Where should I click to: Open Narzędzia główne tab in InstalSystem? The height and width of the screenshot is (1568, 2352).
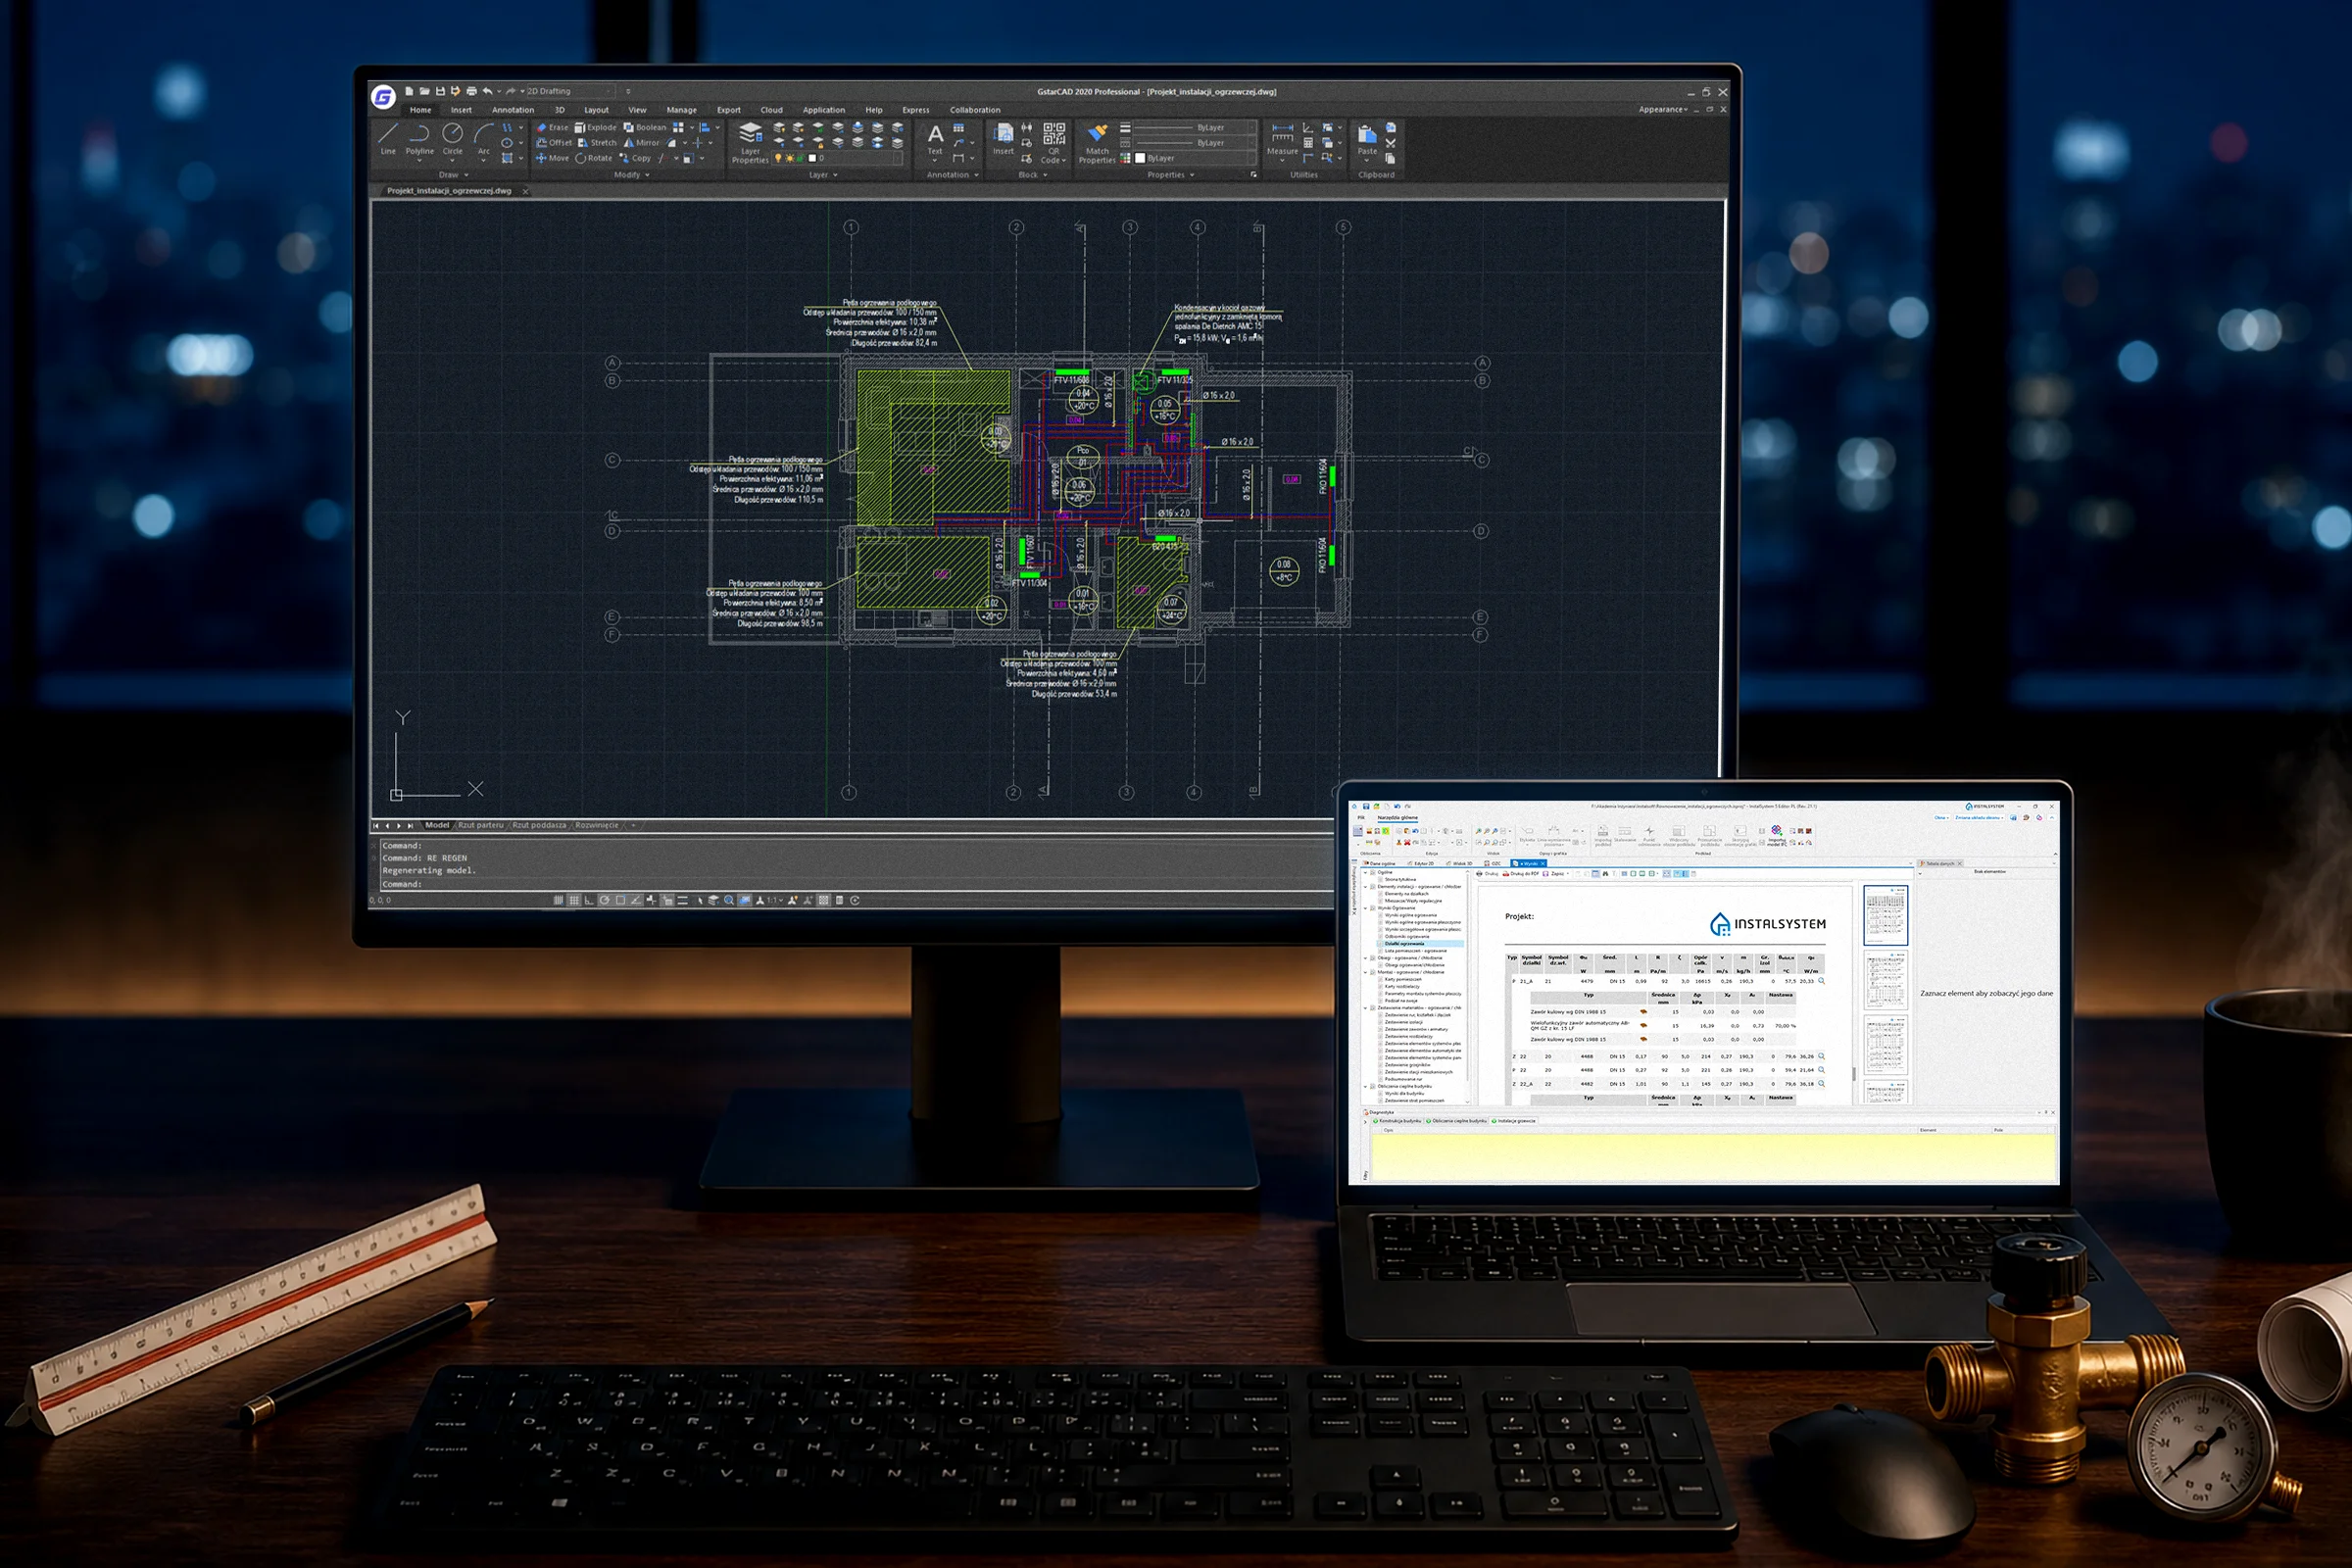1397,818
